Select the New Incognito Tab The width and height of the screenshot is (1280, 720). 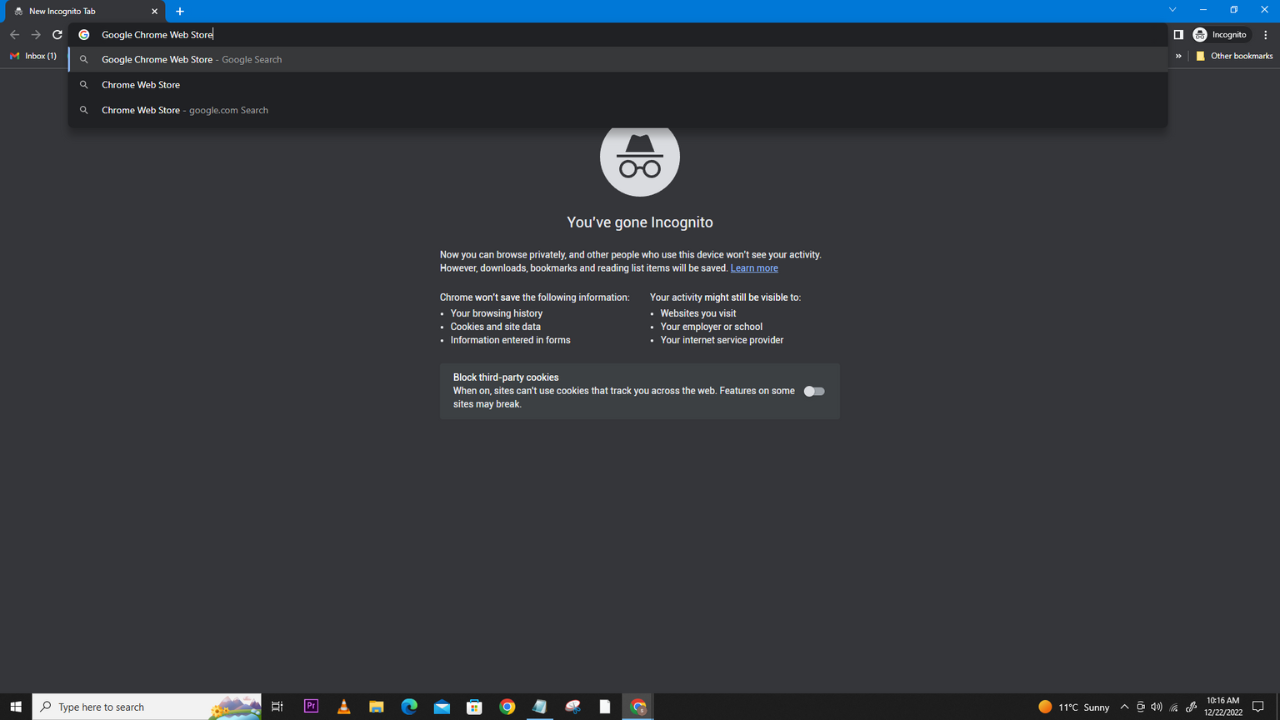86,11
